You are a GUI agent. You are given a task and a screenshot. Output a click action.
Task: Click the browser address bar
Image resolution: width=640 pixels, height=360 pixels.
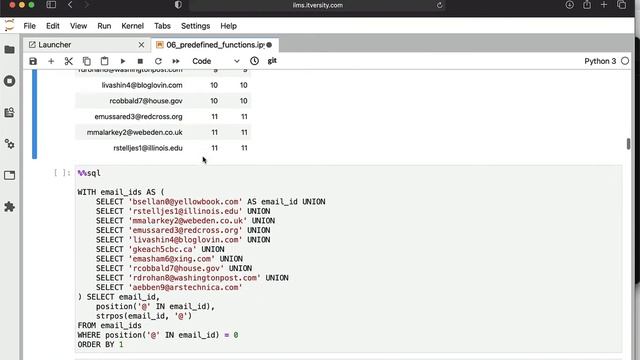(x=318, y=5)
